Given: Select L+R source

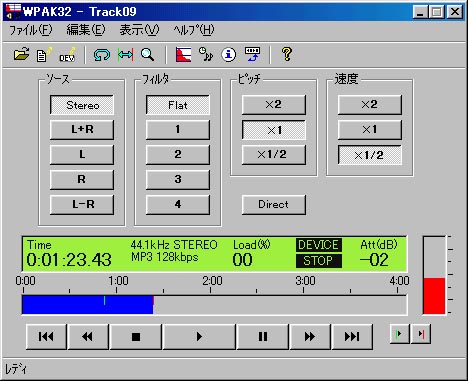Looking at the screenshot, I should 82,129.
